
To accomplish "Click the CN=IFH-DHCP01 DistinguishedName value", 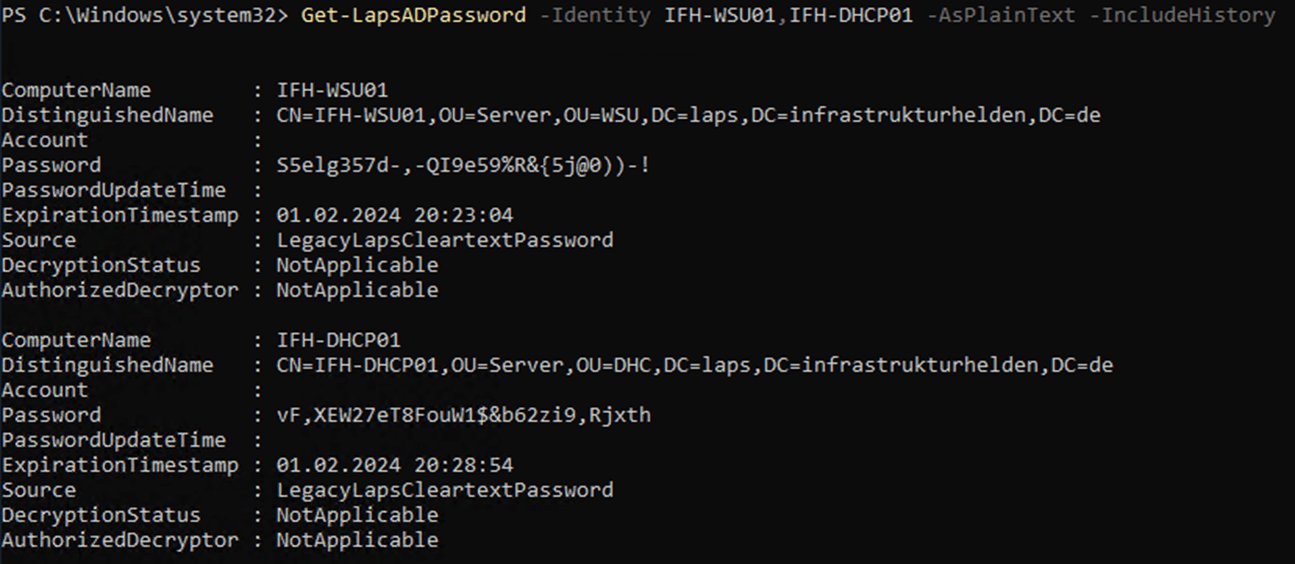I will coord(694,365).
